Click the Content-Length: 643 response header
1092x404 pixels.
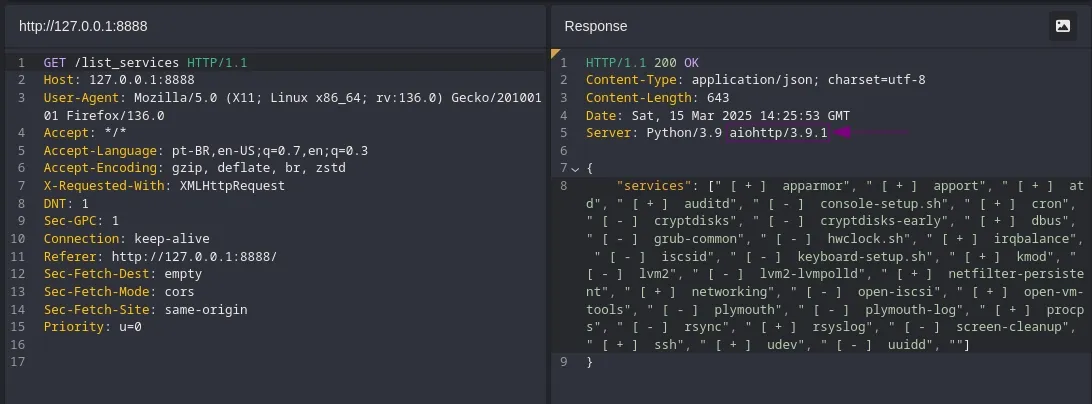(x=657, y=98)
